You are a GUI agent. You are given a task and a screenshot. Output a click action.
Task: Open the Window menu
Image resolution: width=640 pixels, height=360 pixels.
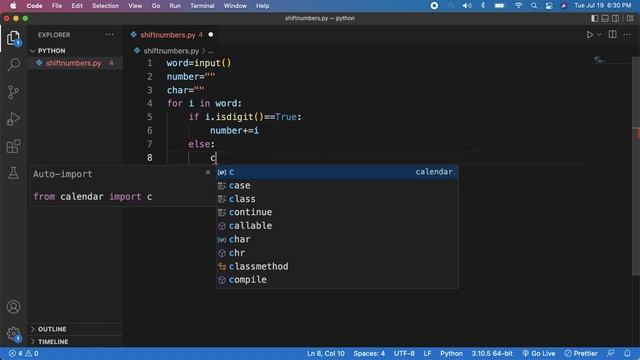click(235, 6)
